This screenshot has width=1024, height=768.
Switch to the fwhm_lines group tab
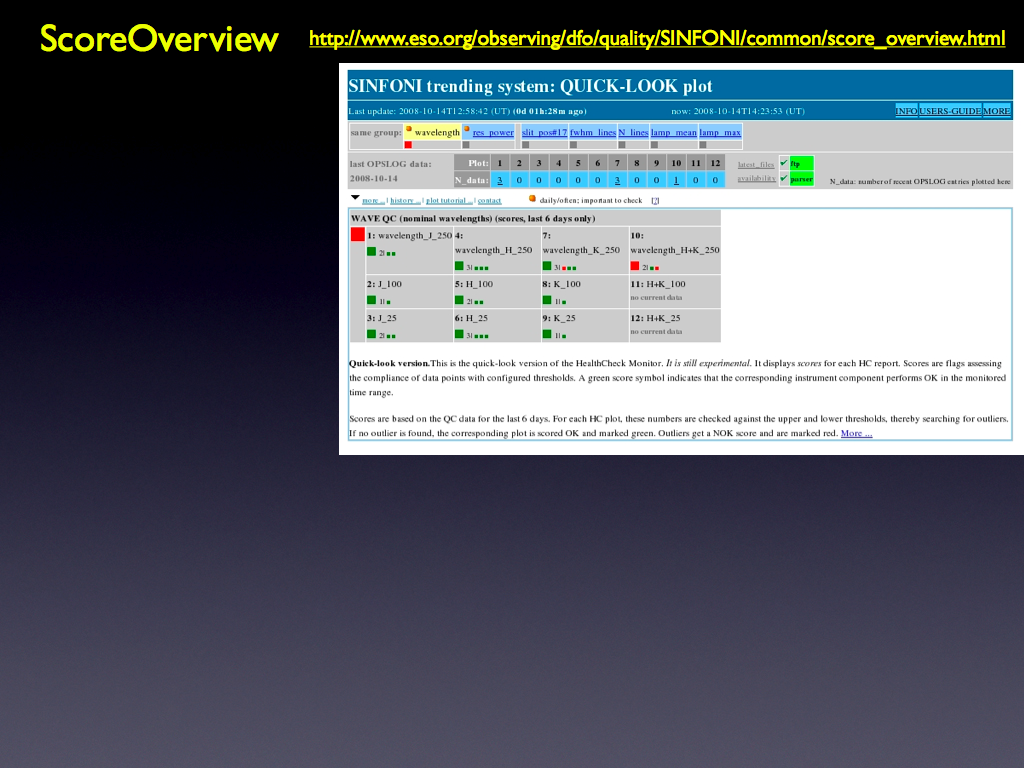pyautogui.click(x=593, y=132)
